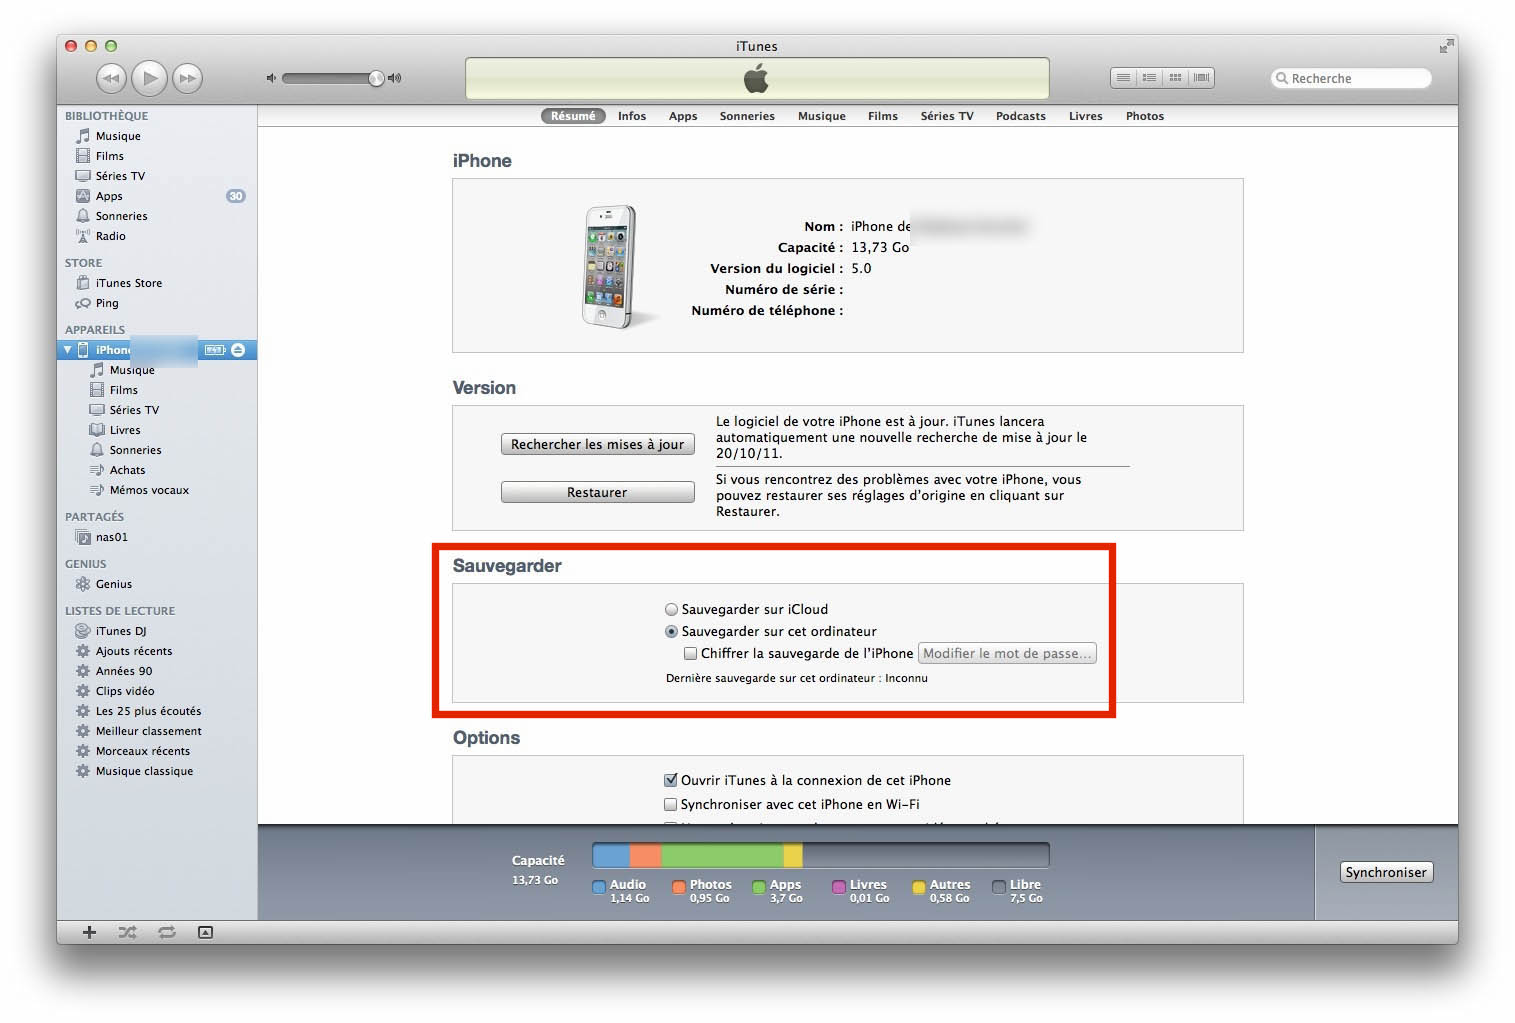Image resolution: width=1515 pixels, height=1023 pixels.
Task: Click the Recherche search field
Action: (1351, 78)
